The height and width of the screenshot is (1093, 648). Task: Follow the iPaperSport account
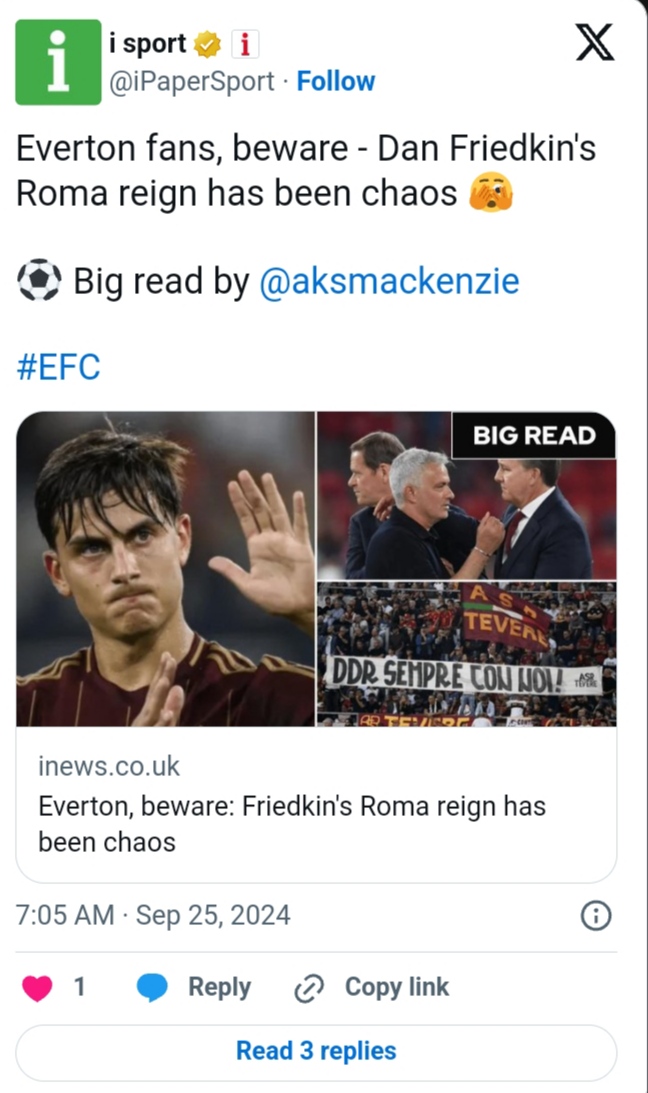coord(336,81)
